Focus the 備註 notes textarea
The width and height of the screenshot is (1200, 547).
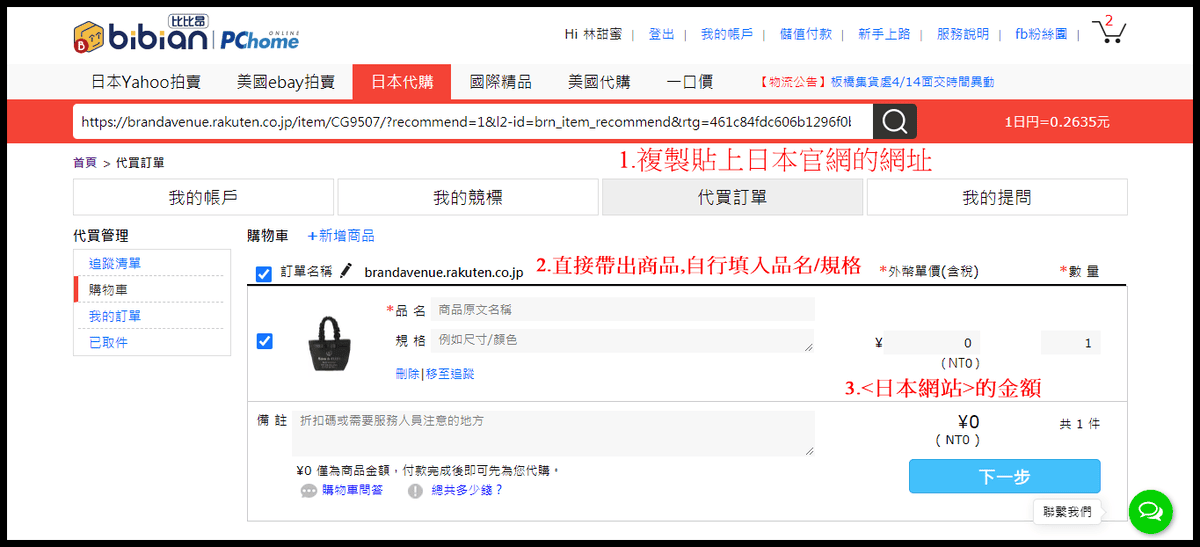coord(553,433)
